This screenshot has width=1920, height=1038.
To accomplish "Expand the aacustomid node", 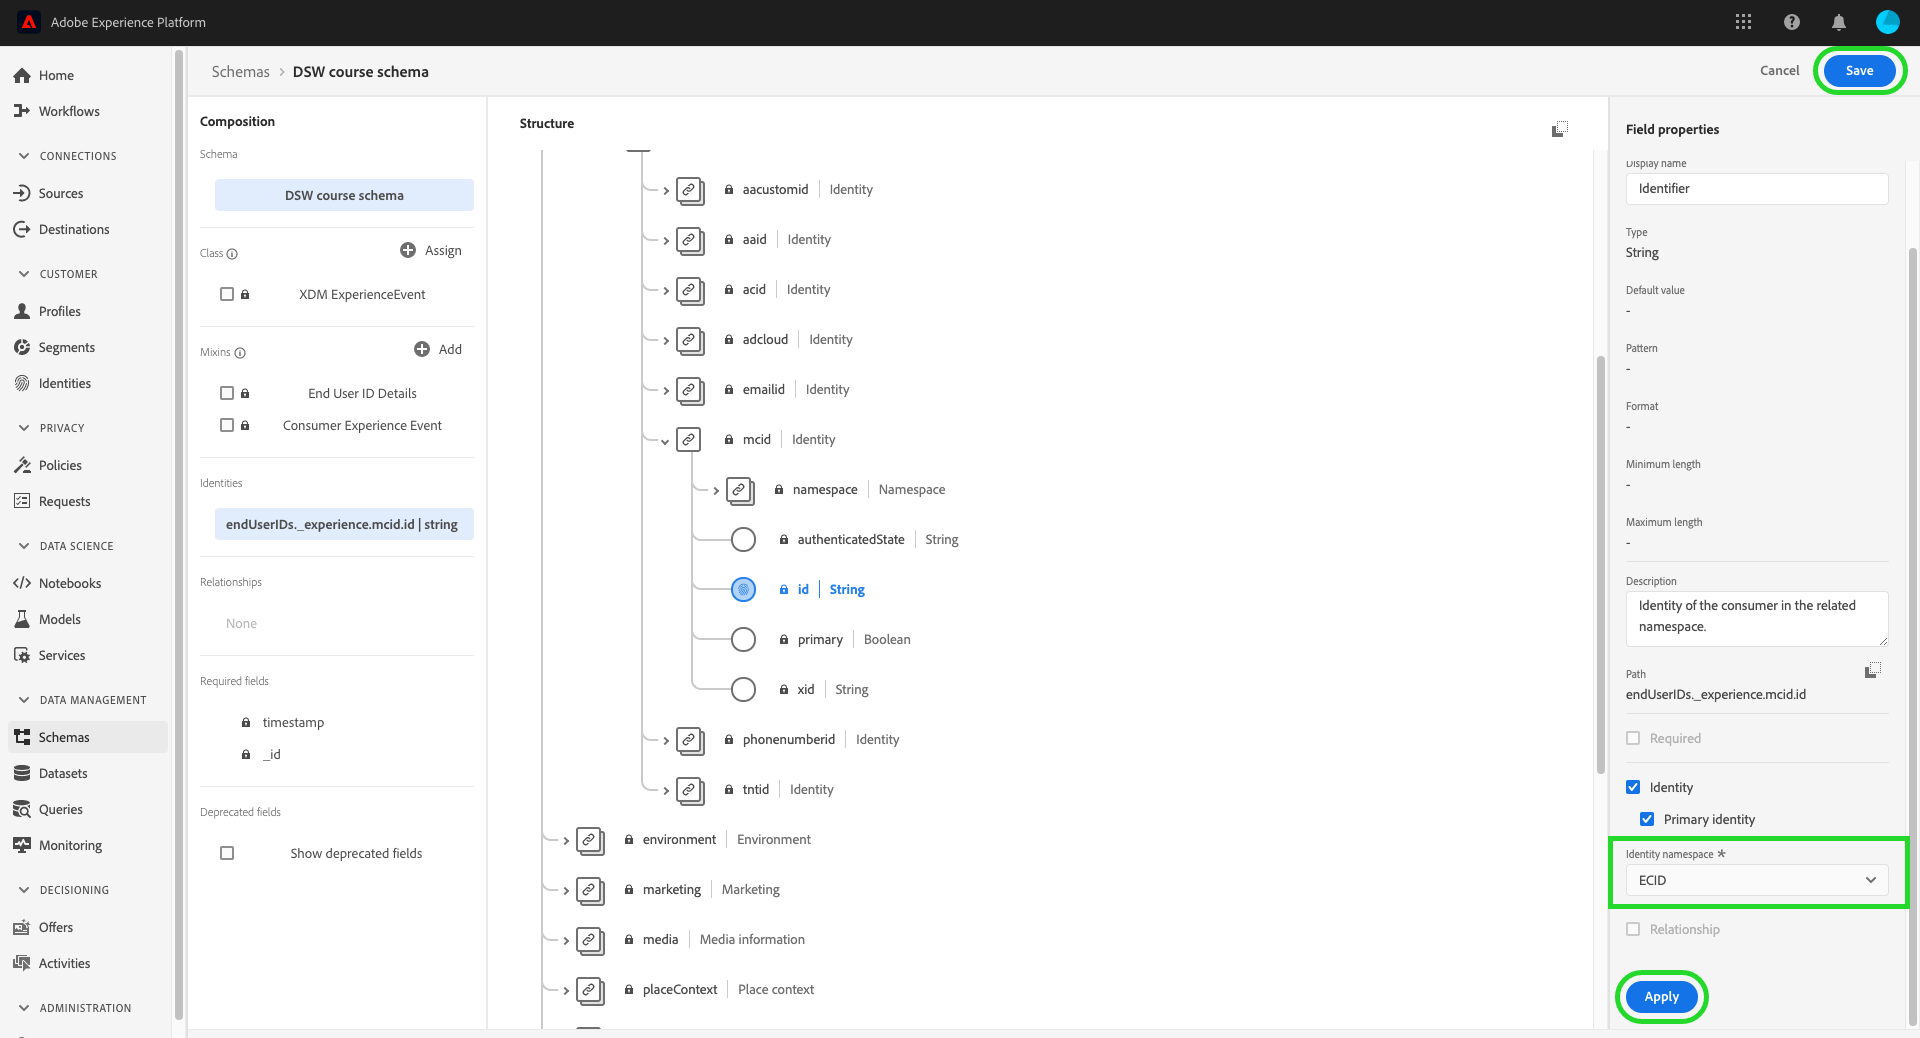I will 665,190.
